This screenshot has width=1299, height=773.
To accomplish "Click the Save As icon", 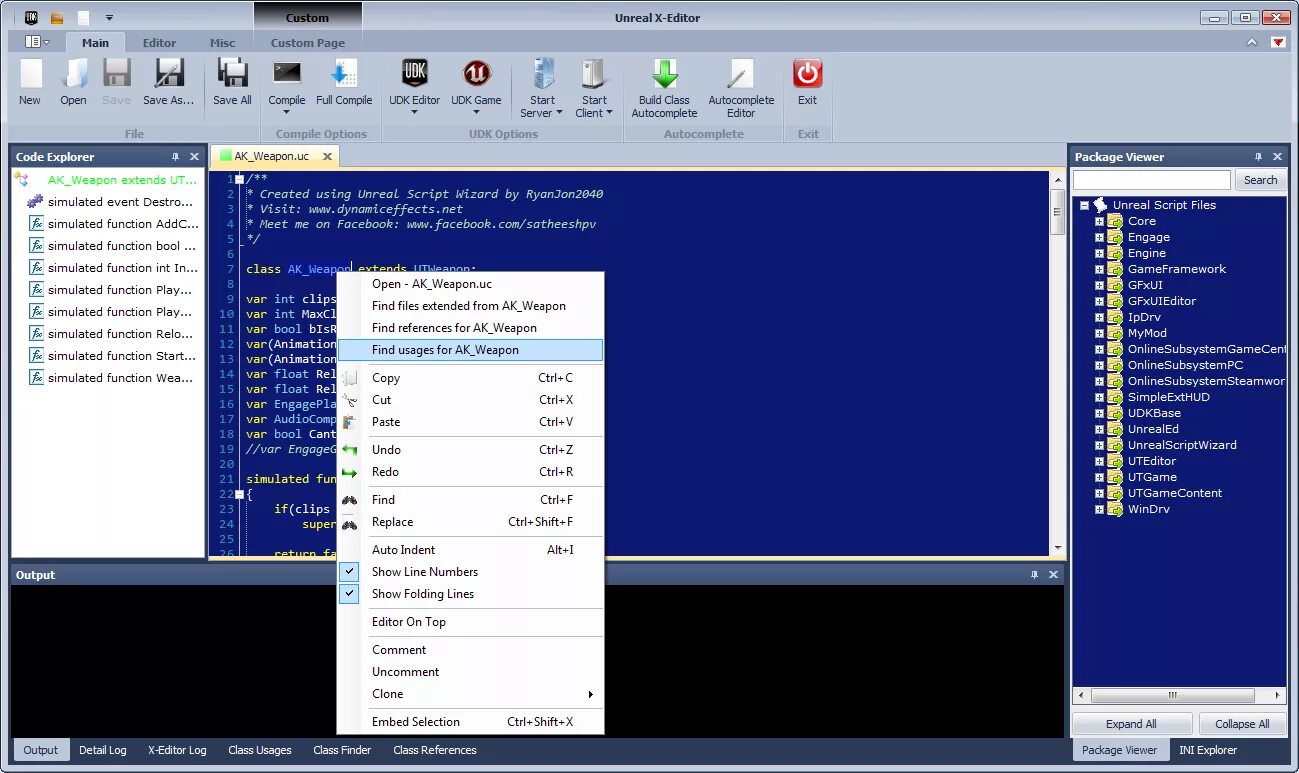I will [x=168, y=74].
